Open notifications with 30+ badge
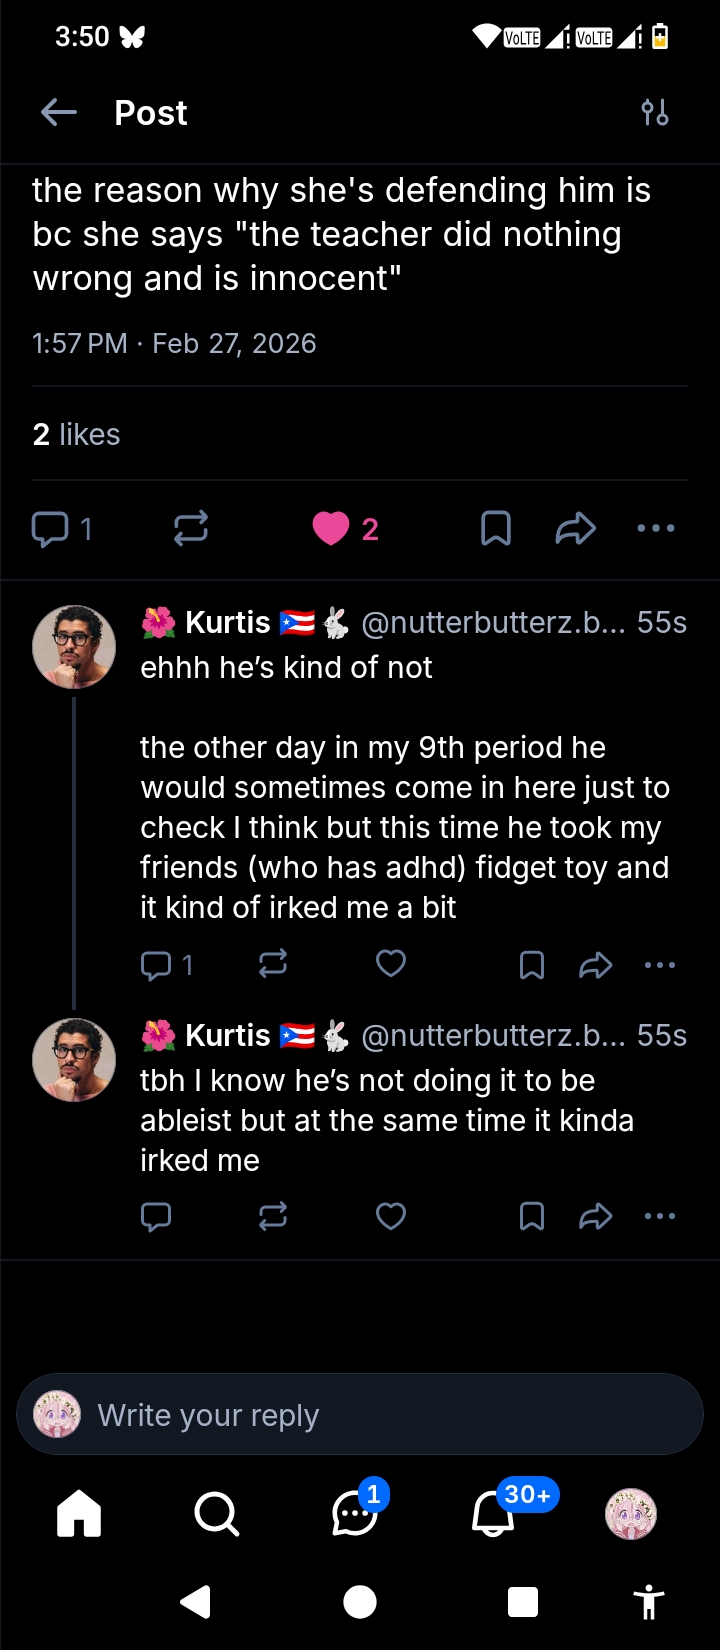The height and width of the screenshot is (1650, 720). (x=493, y=1513)
